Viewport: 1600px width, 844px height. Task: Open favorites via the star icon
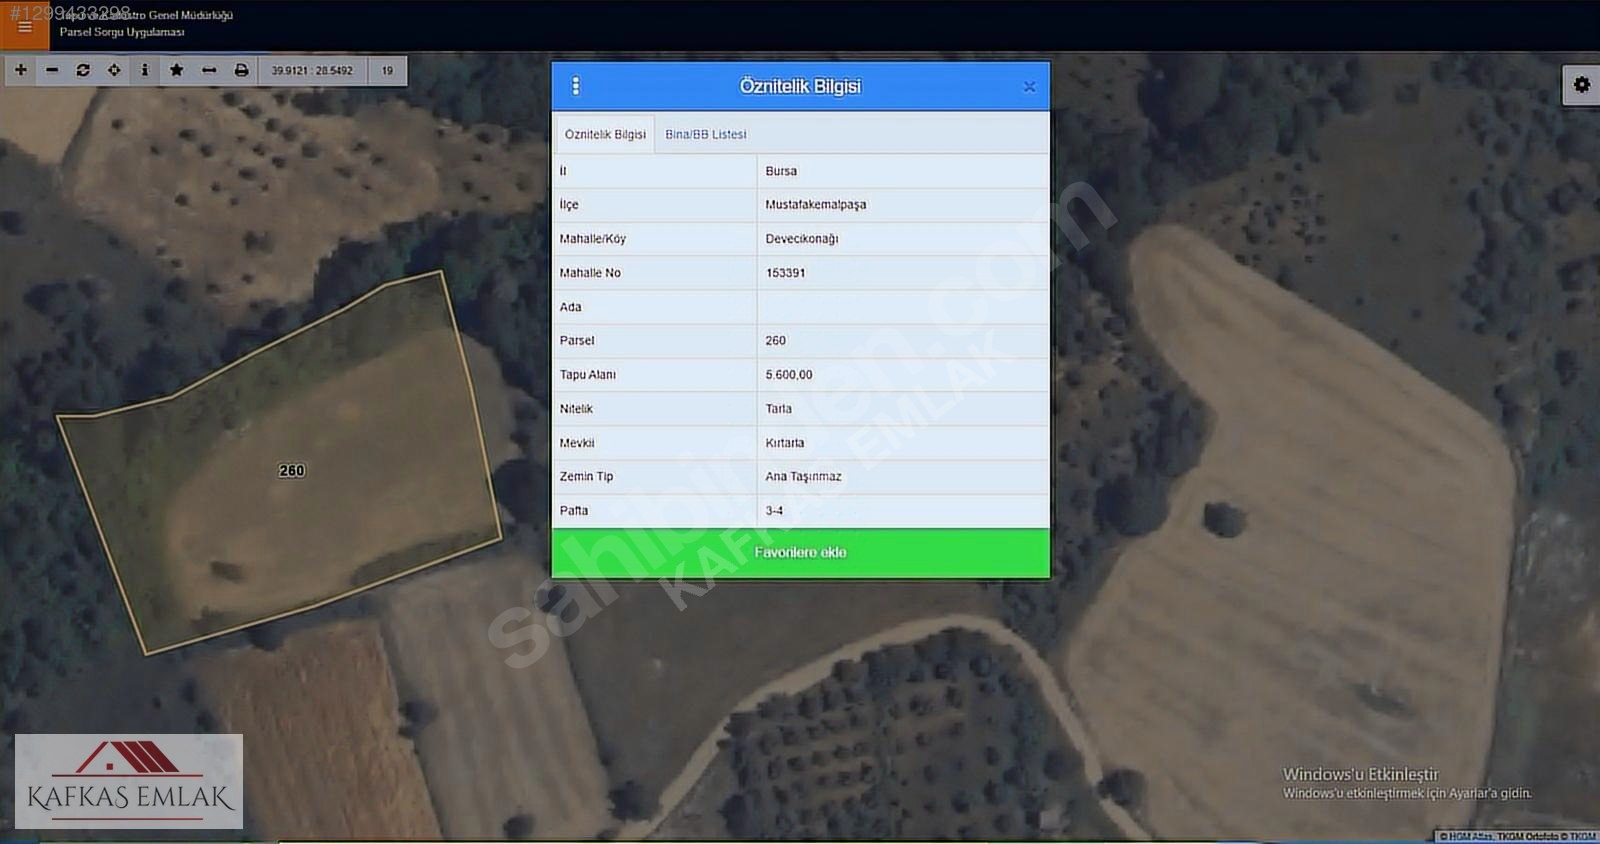pos(177,70)
